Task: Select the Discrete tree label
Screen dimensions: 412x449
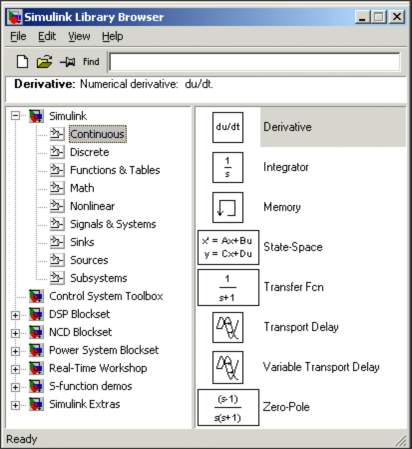Action: click(90, 152)
